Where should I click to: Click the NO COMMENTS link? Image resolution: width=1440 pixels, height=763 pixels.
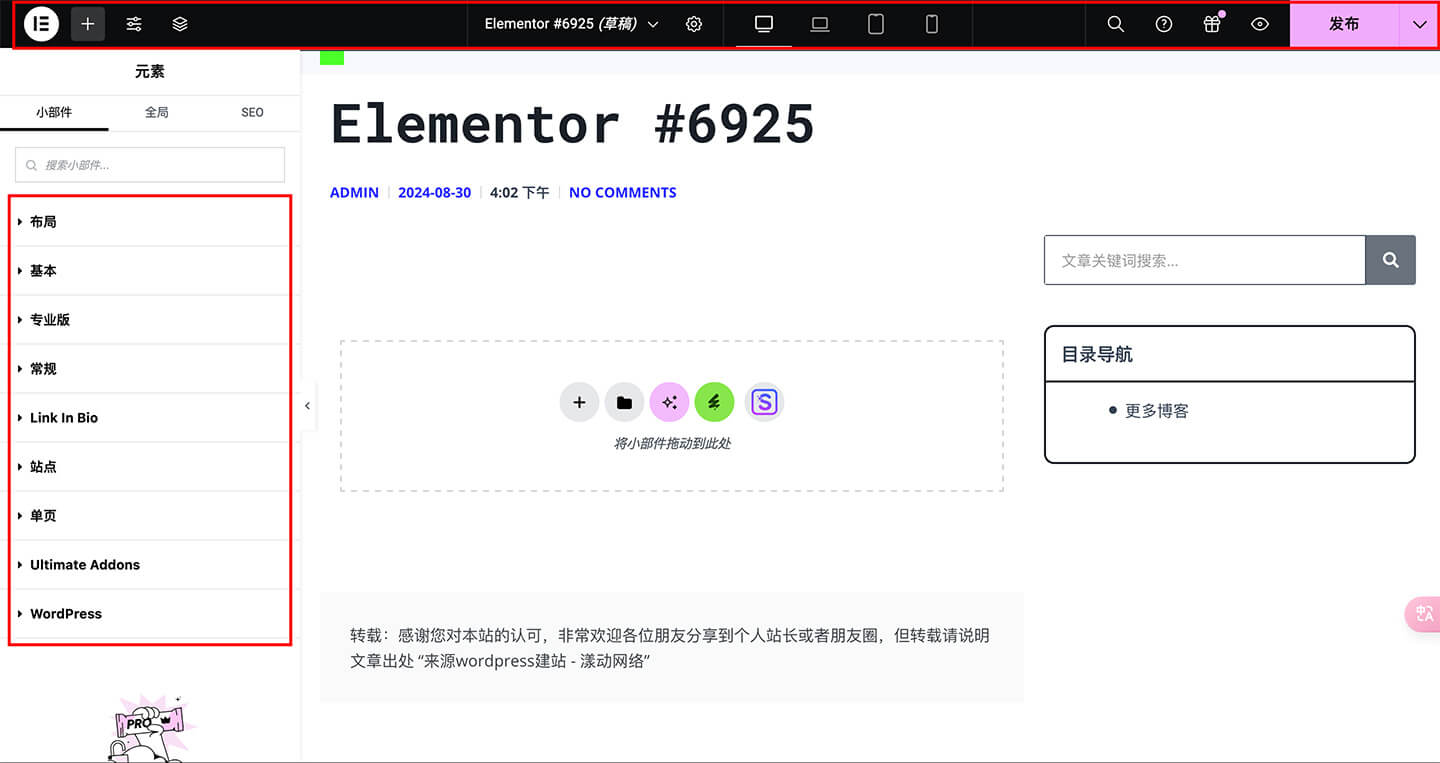[x=623, y=193]
